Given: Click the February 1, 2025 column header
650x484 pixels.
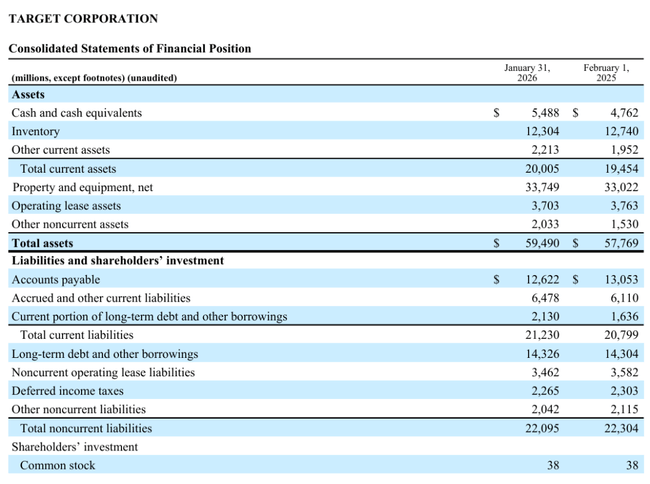Looking at the screenshot, I should coord(605,72).
